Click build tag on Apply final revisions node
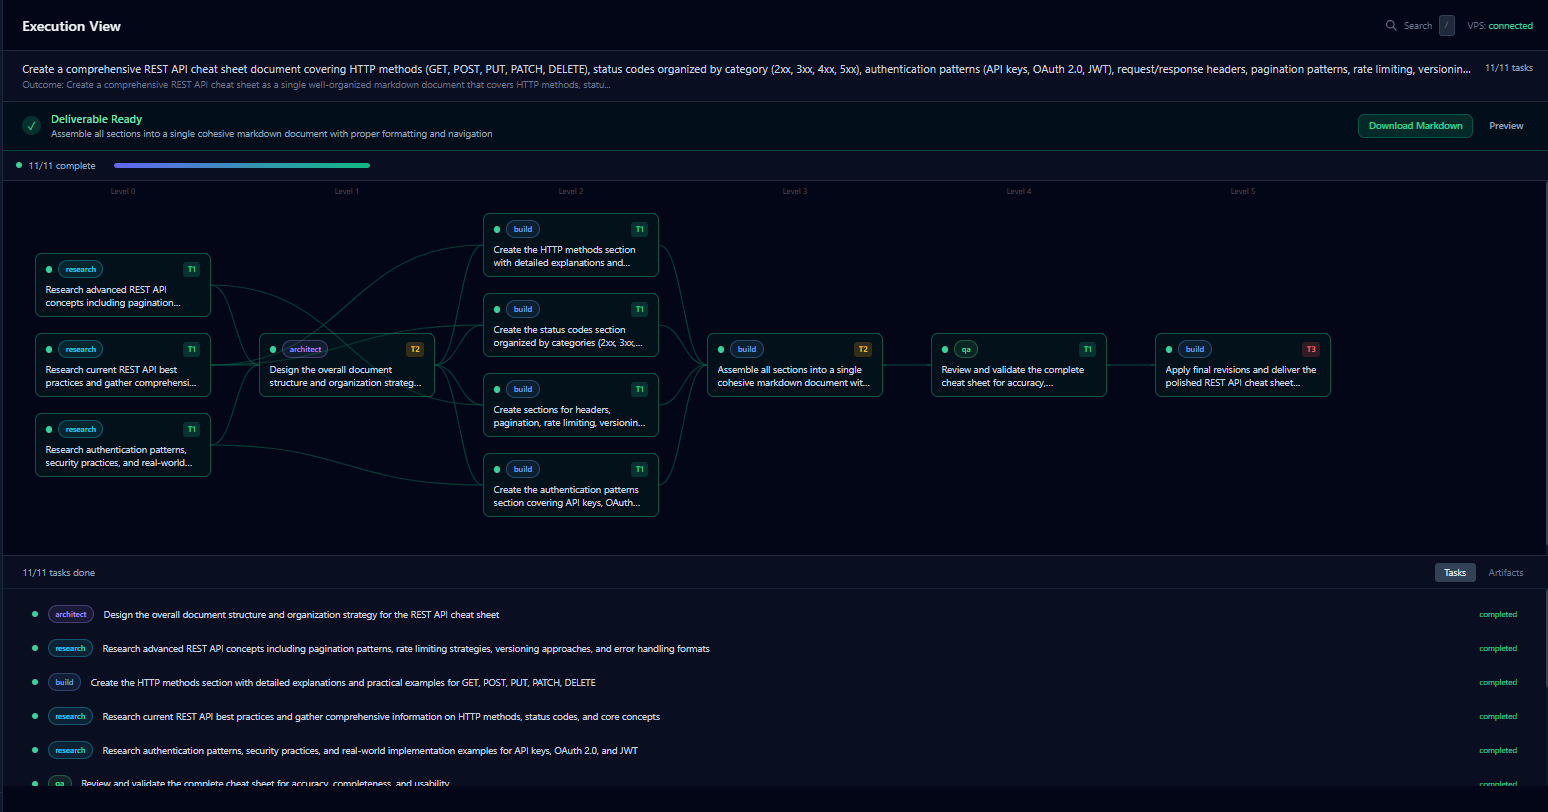Image resolution: width=1548 pixels, height=812 pixels. pos(1195,349)
